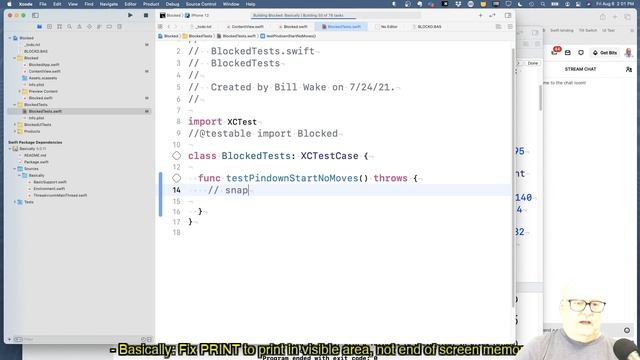The width and height of the screenshot is (640, 360).
Task: Open the Symbol navigator
Action: (x=60, y=27)
